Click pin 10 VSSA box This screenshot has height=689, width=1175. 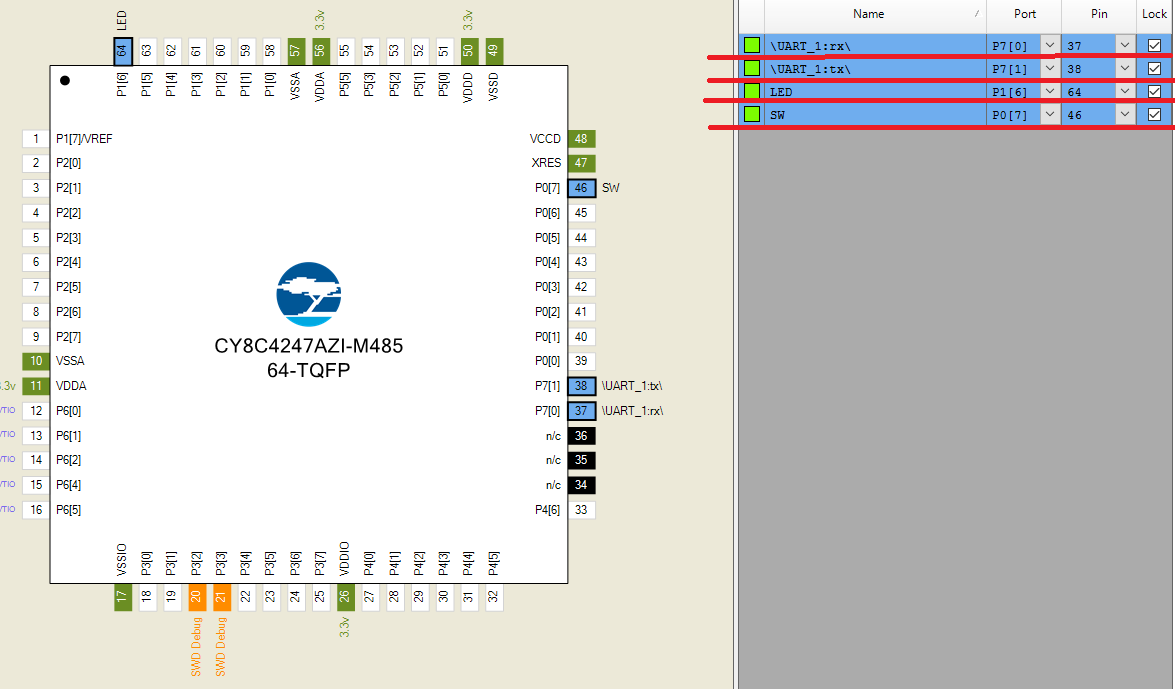(35, 361)
